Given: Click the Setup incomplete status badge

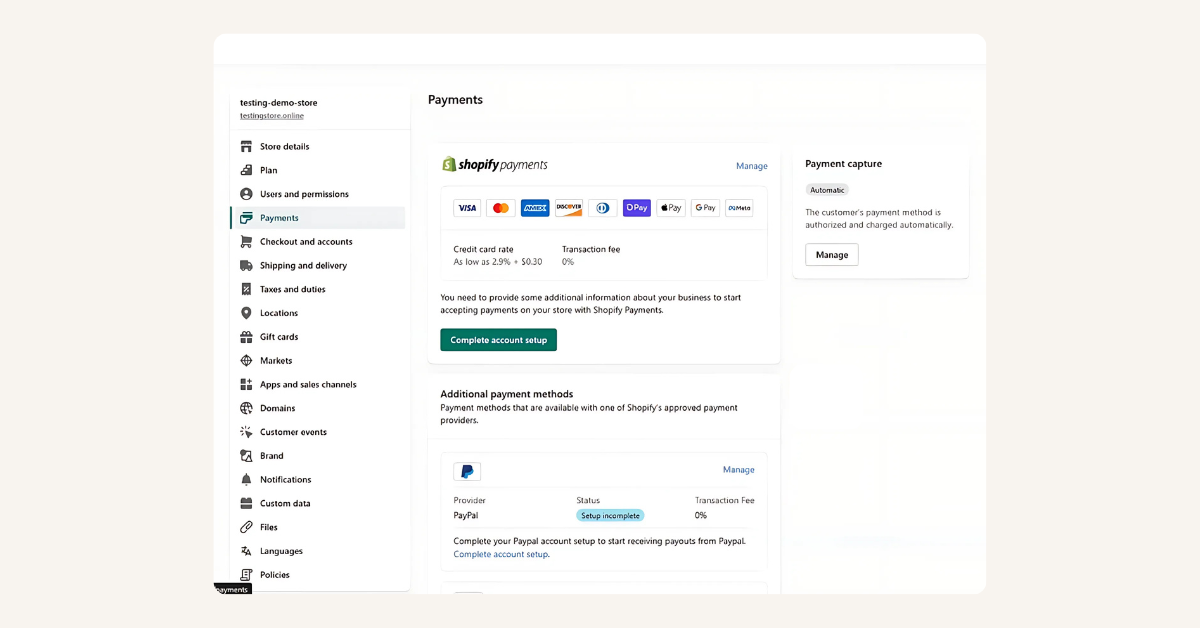Looking at the screenshot, I should pos(610,515).
